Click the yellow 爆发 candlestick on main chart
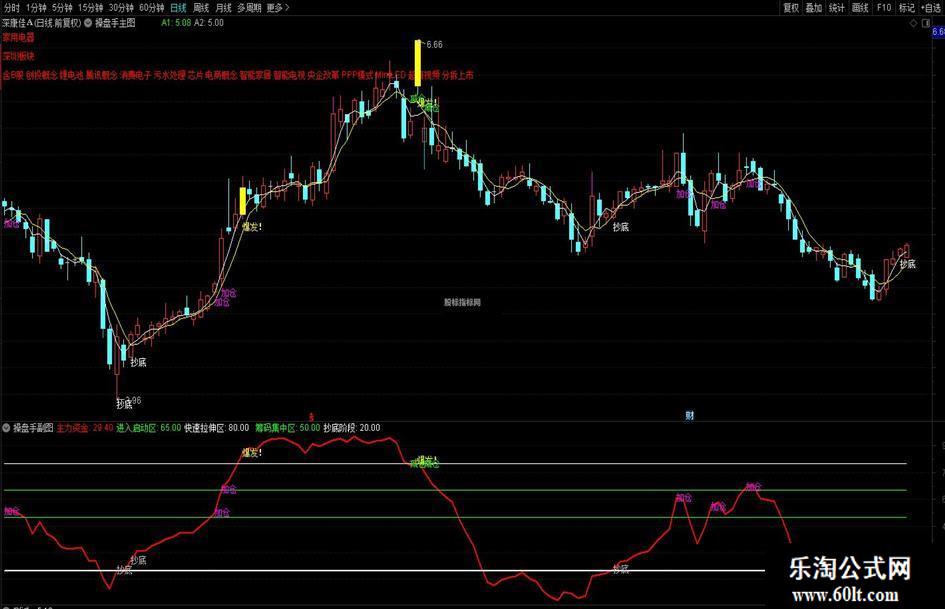 tap(242, 201)
